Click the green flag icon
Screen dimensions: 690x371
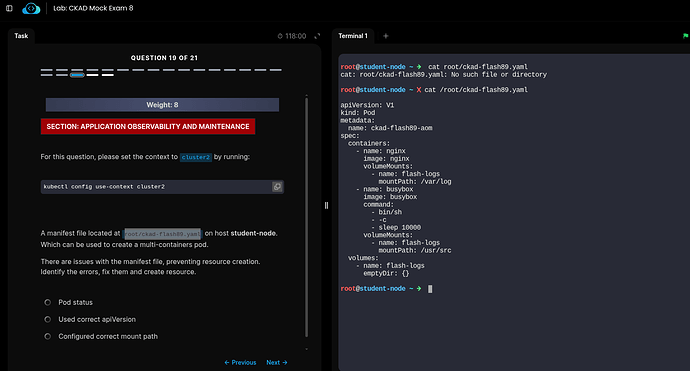(x=686, y=36)
